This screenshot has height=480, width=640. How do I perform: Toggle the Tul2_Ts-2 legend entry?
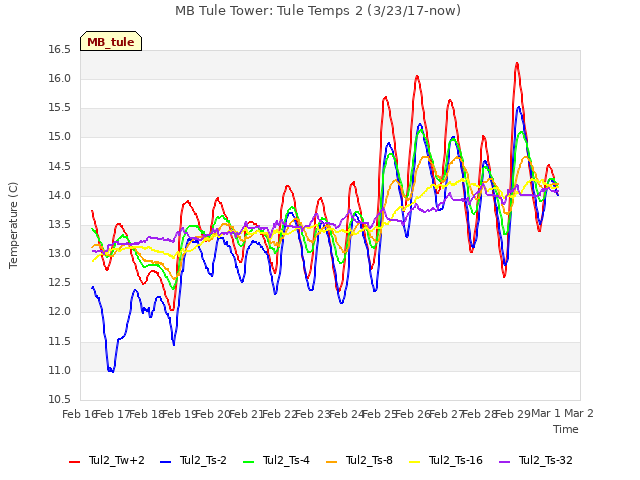click(193, 460)
